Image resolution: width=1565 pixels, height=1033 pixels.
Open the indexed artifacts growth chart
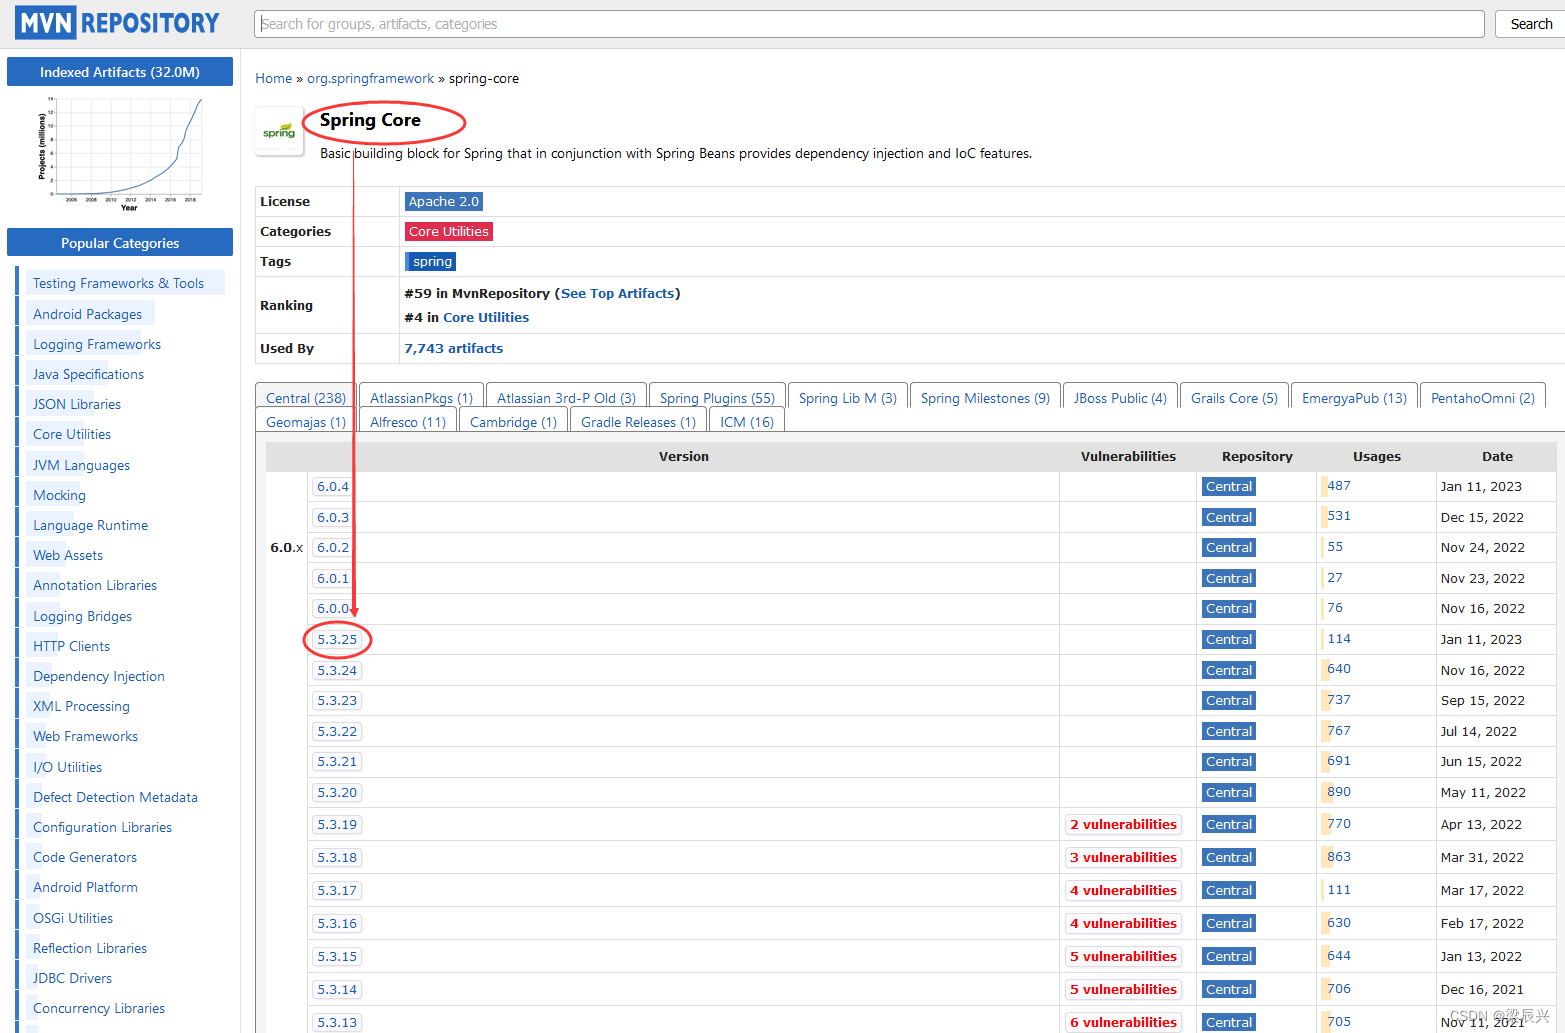click(x=120, y=153)
